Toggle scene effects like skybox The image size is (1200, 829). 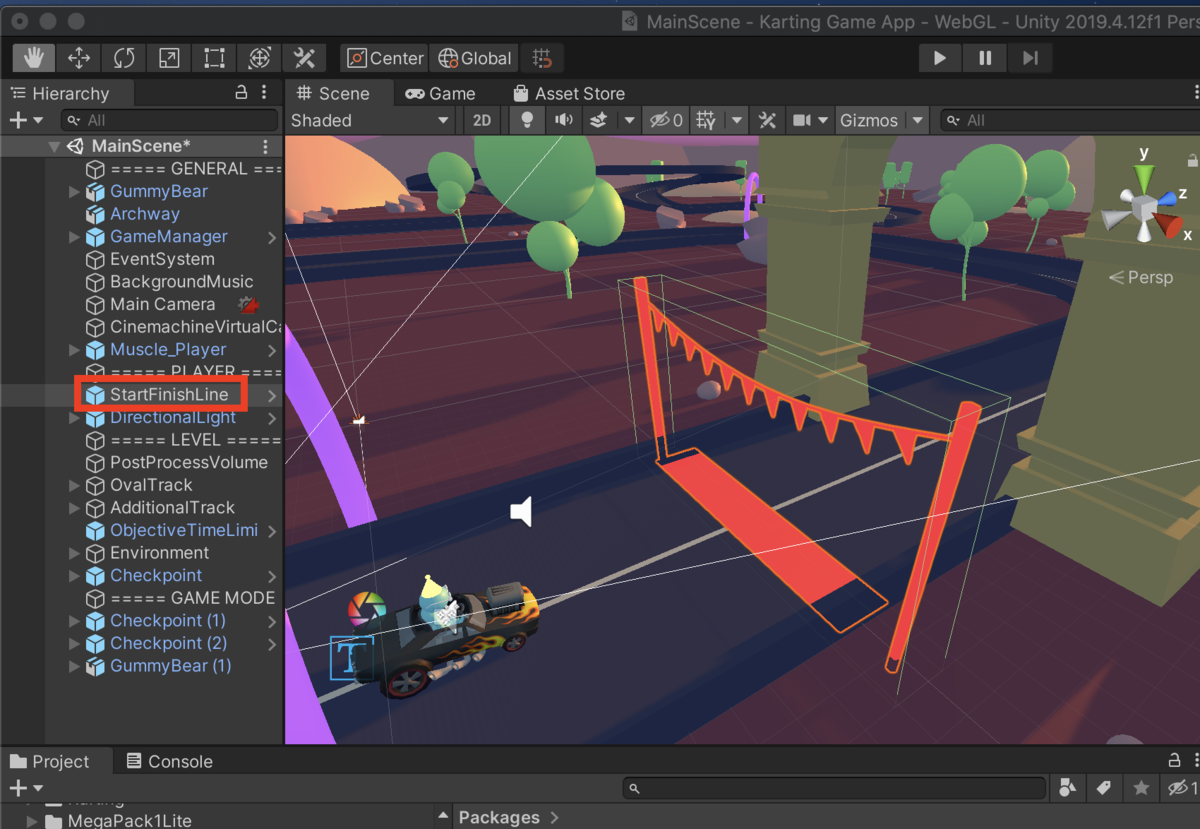pyautogui.click(x=599, y=120)
